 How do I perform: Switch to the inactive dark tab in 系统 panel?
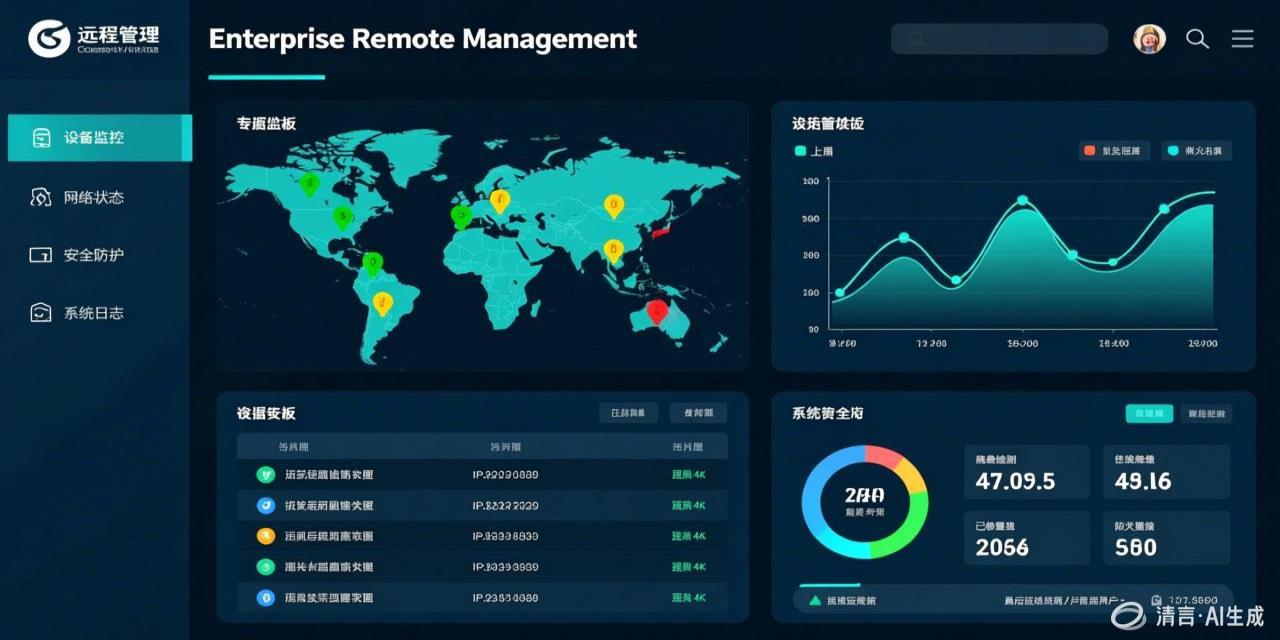coord(1206,413)
